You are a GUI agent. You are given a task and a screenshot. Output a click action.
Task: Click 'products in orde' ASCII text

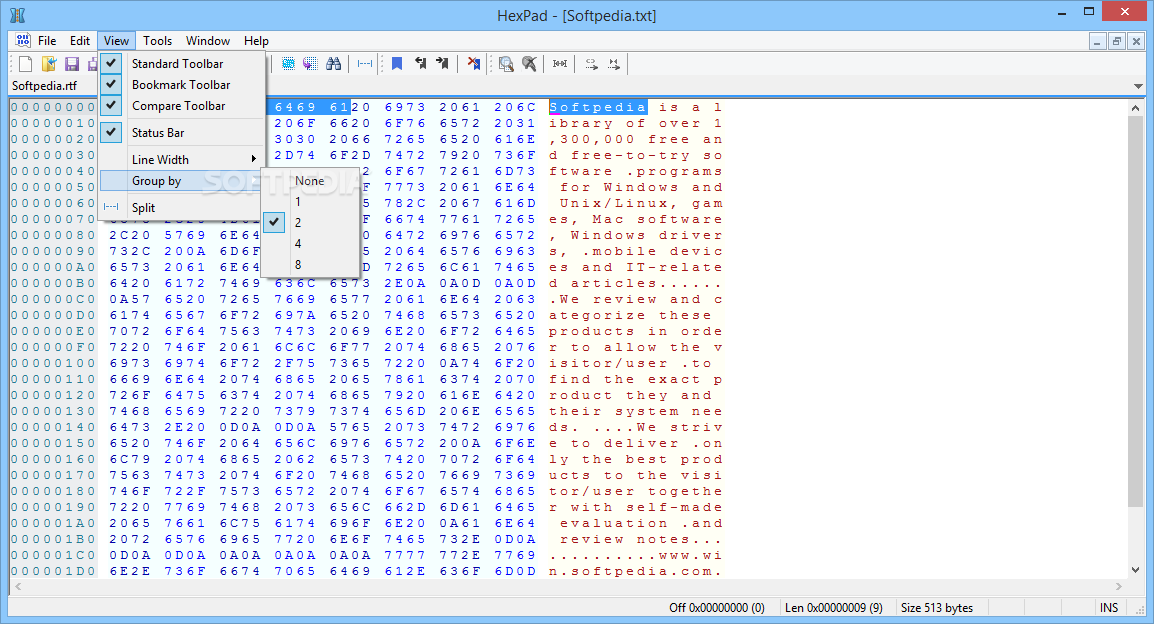tap(635, 331)
